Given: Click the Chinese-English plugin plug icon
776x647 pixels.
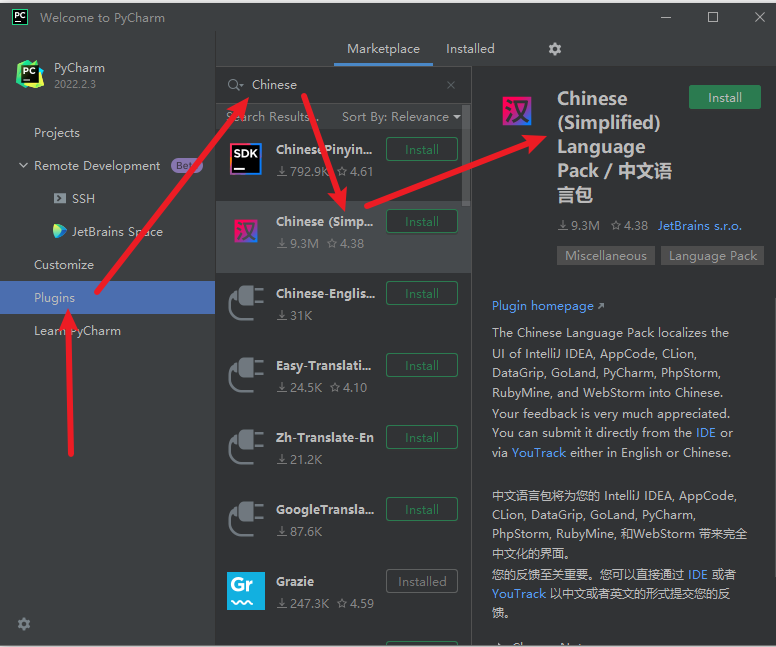Looking at the screenshot, I should (246, 303).
